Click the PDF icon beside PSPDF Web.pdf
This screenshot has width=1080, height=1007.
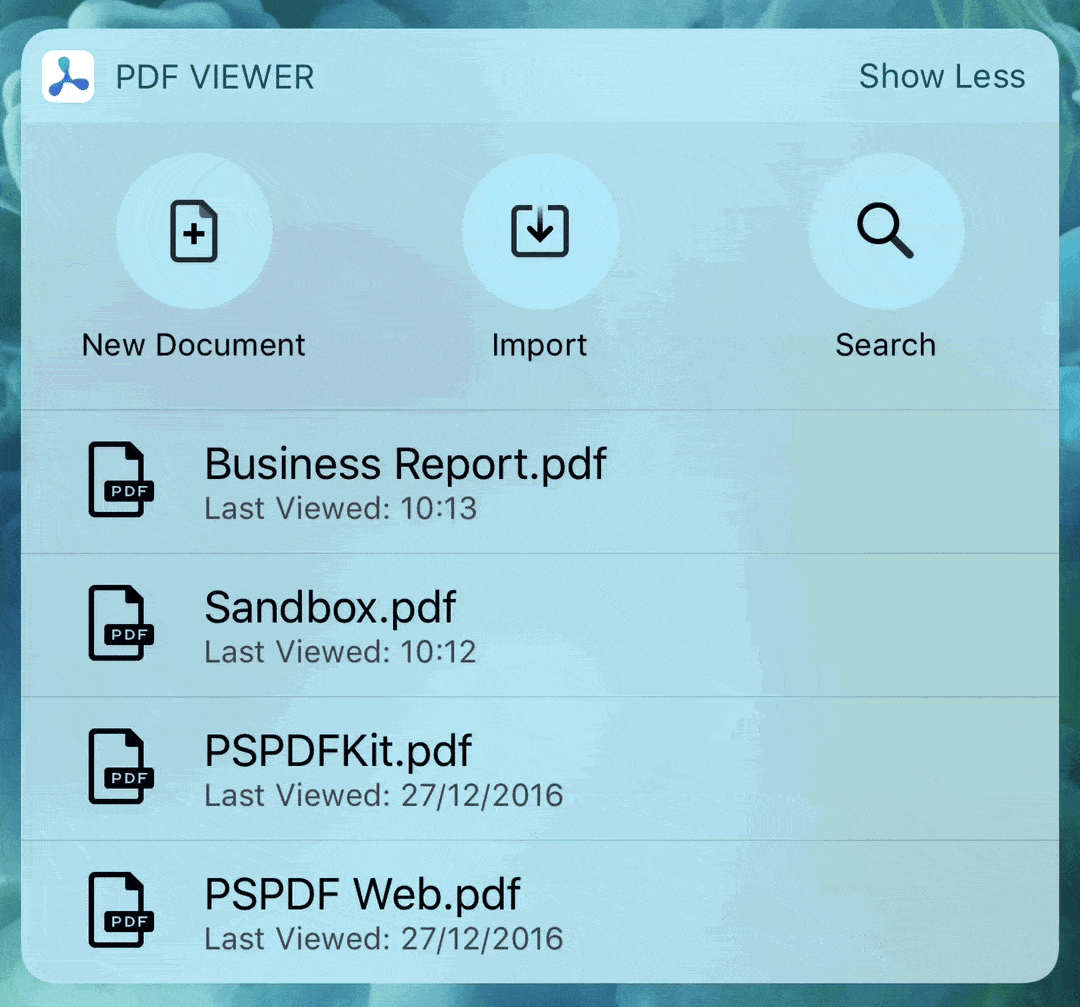(x=121, y=910)
